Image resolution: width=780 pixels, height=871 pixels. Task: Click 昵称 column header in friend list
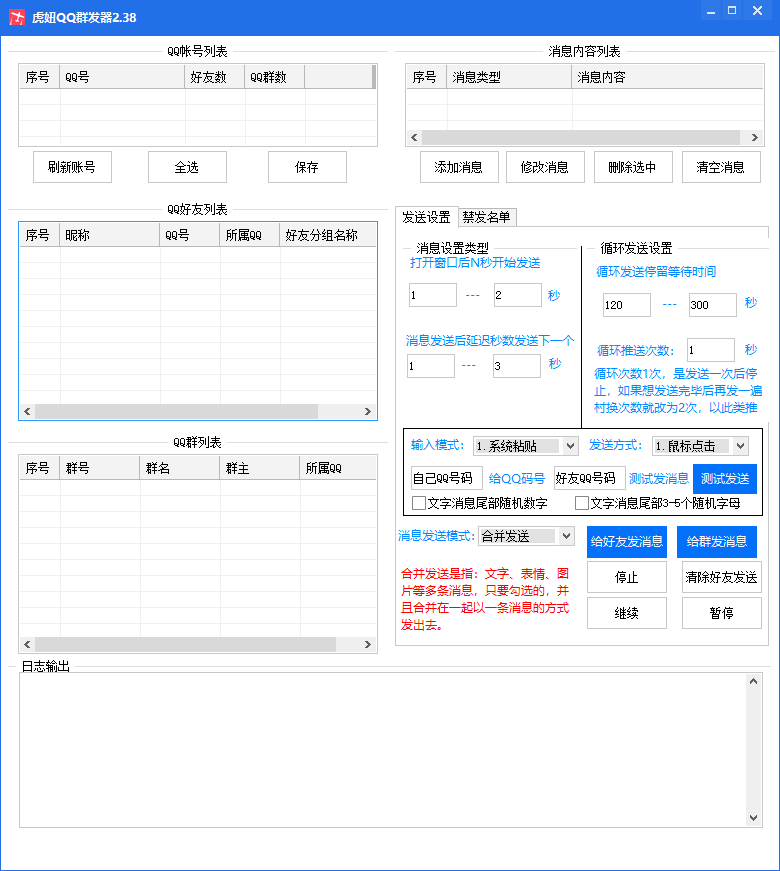[x=109, y=236]
